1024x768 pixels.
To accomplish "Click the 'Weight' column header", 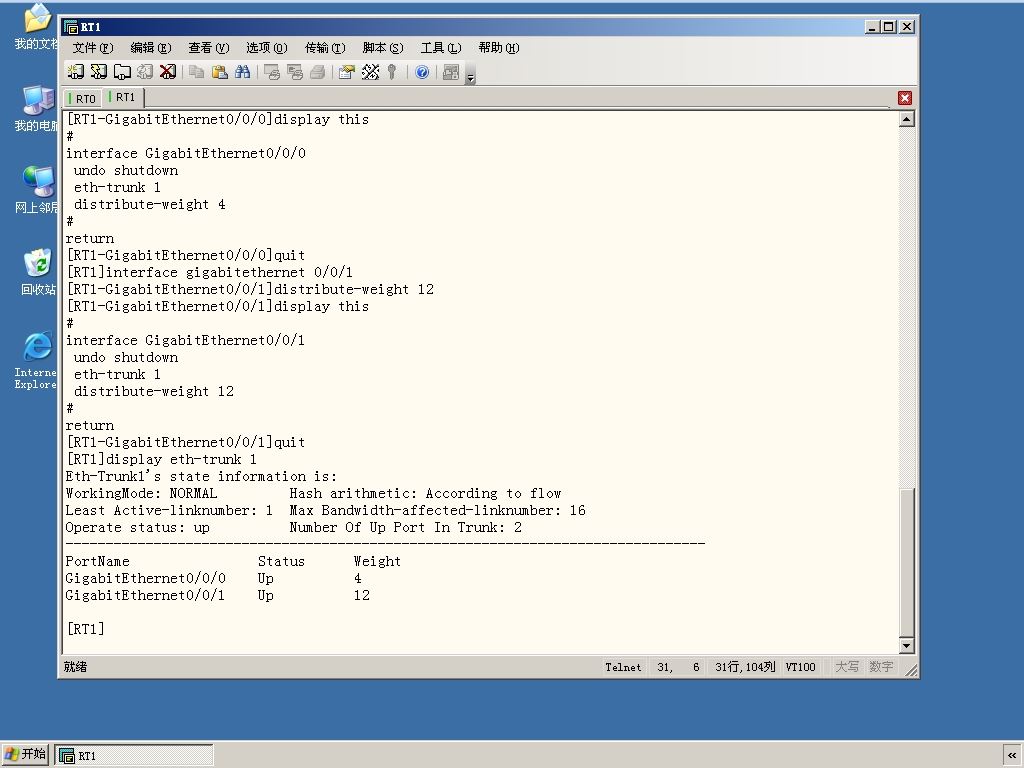I will tap(377, 561).
